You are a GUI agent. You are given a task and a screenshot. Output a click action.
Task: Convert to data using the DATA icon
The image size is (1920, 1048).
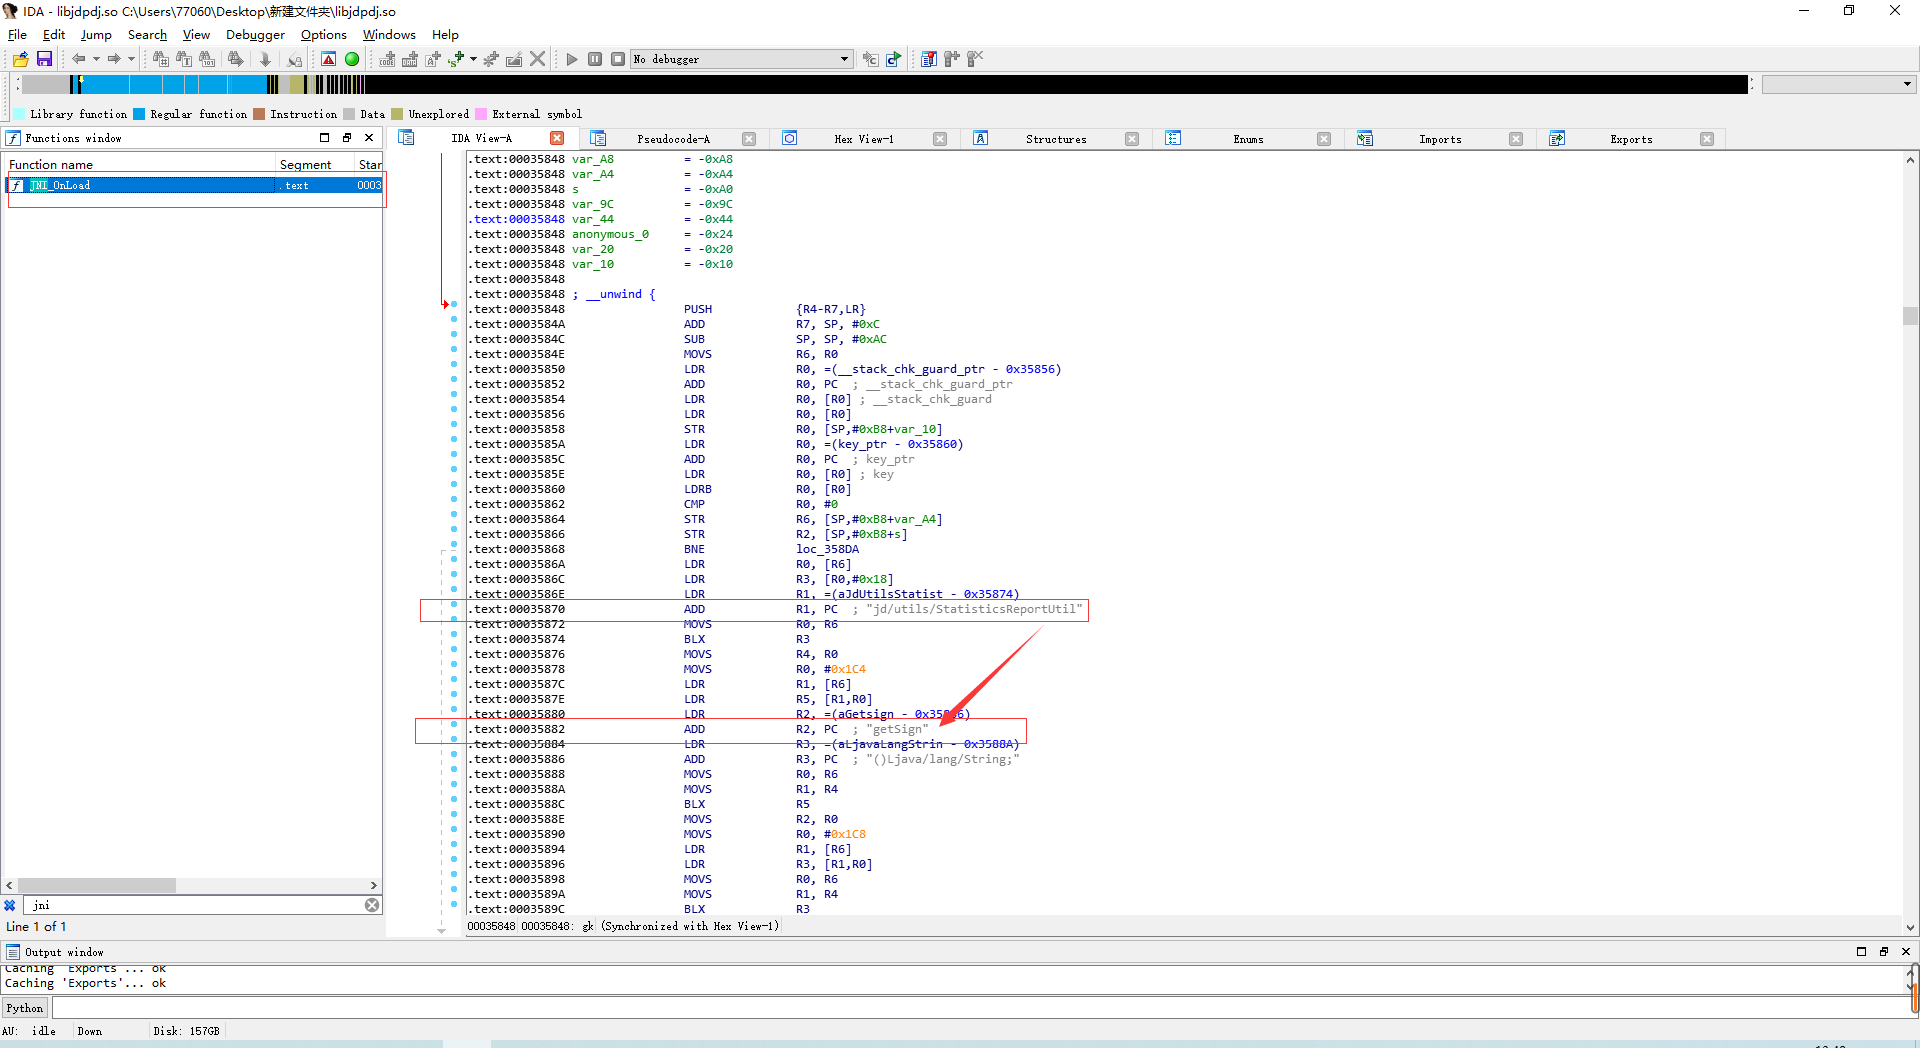click(410, 59)
